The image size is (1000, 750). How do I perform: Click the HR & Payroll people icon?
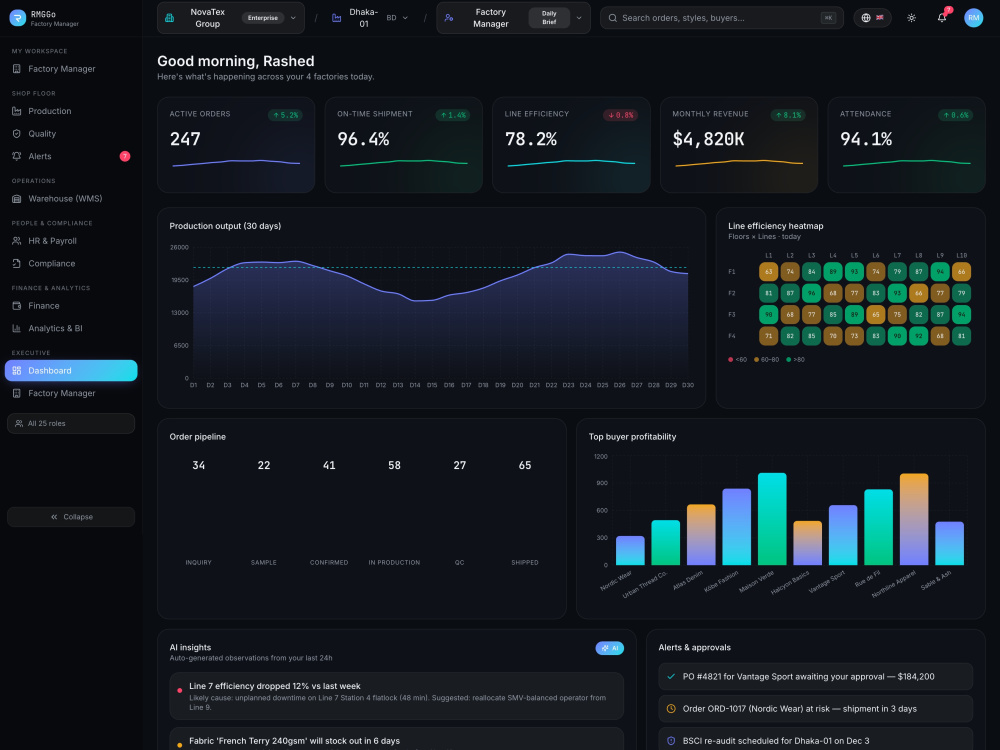click(17, 241)
